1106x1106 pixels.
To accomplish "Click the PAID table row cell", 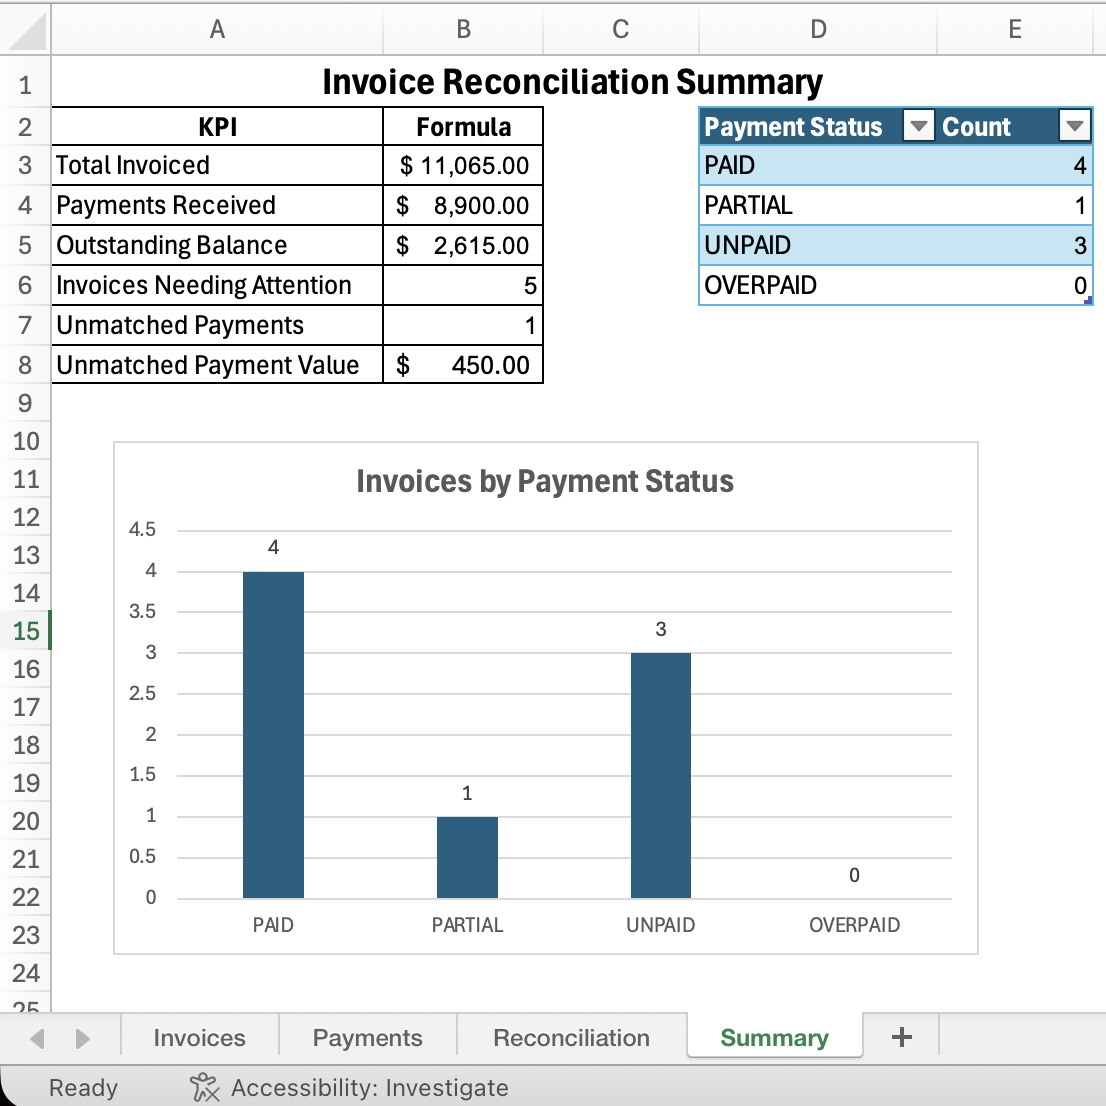I will pos(818,166).
